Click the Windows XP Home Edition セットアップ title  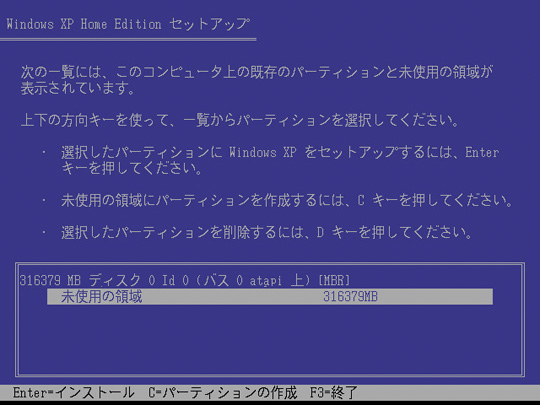tap(128, 24)
